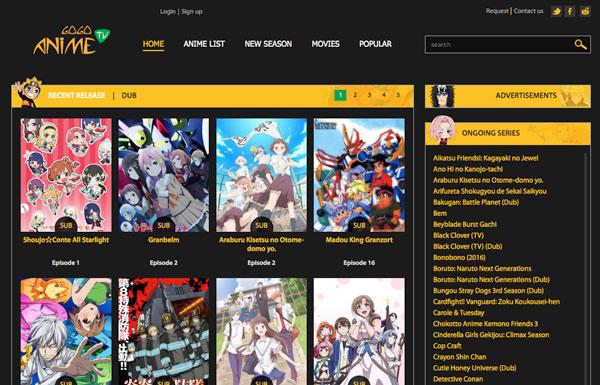Open Ano Hi no Kanojo-tachi in ongoing list
600x385 pixels.
coord(468,169)
